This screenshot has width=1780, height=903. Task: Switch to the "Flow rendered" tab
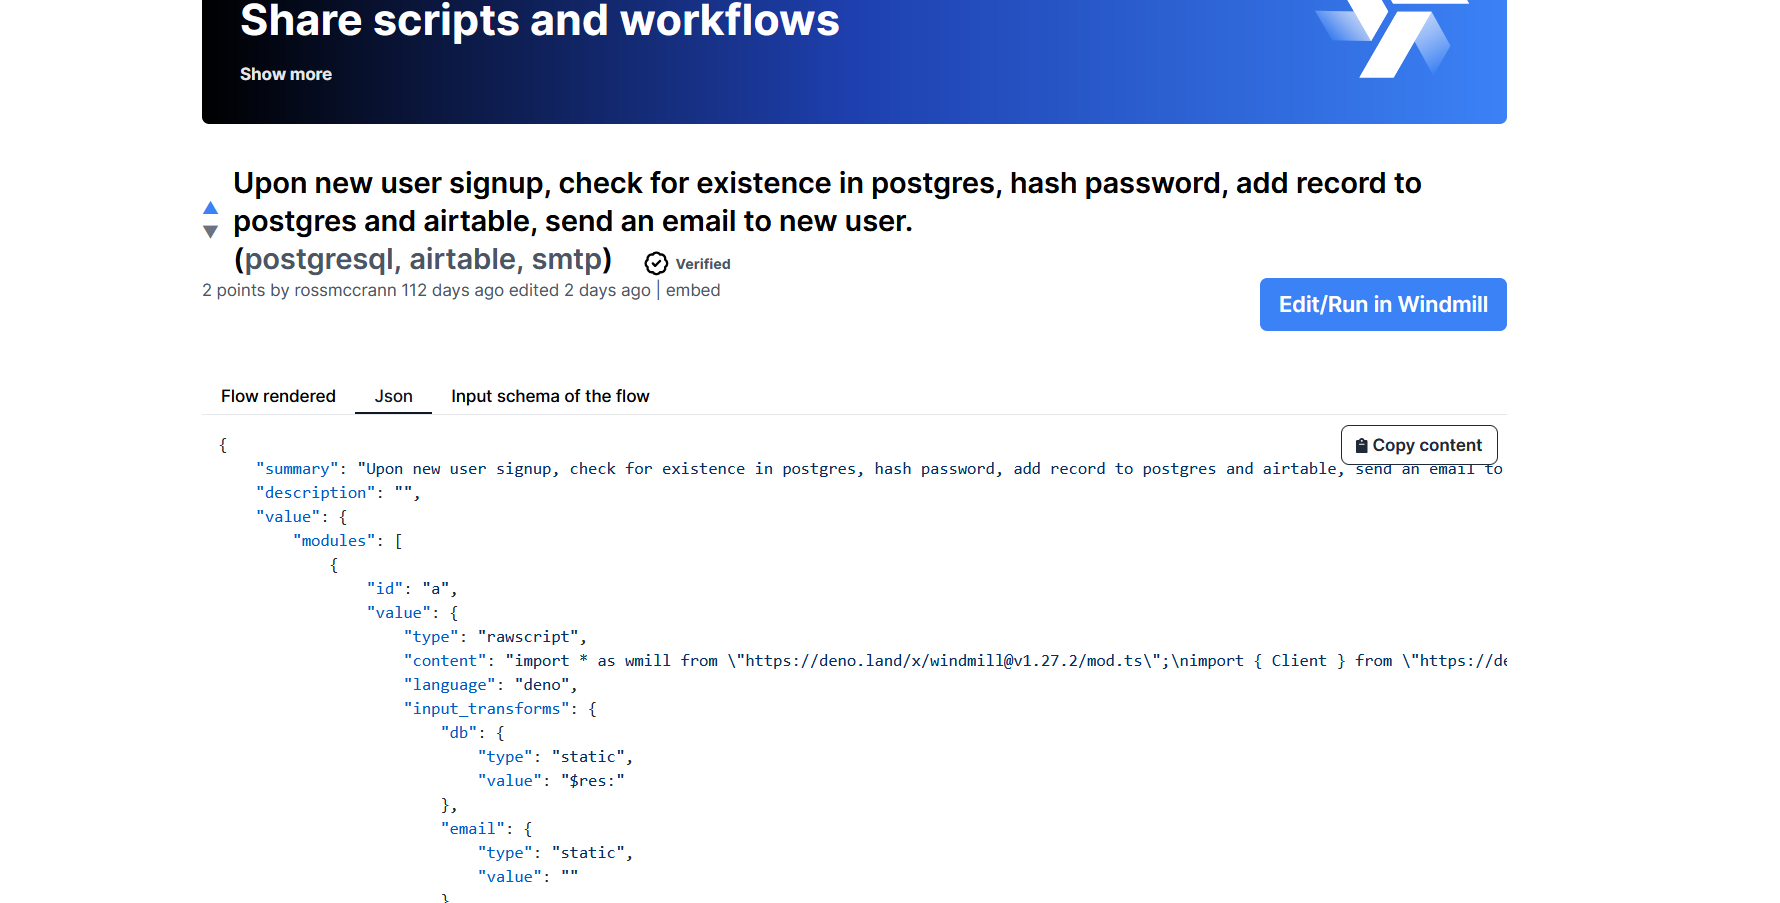coord(278,396)
